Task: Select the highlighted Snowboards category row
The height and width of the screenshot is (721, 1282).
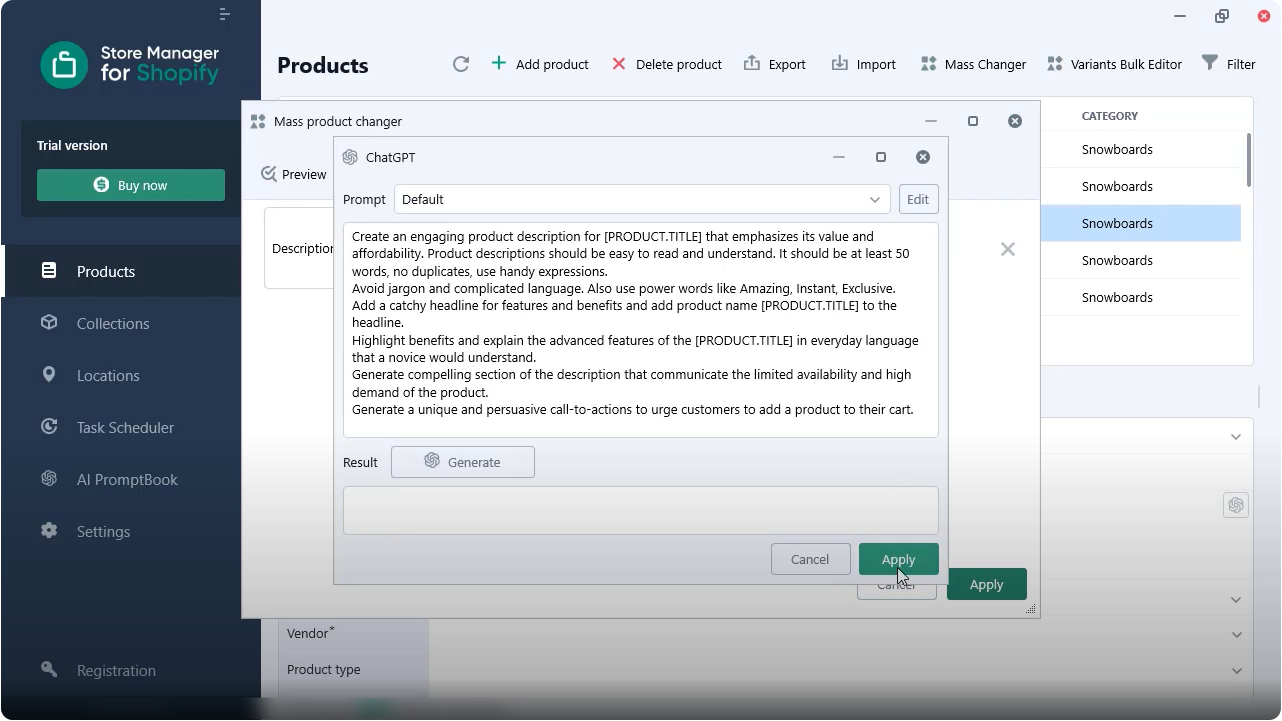Action: tap(1140, 223)
